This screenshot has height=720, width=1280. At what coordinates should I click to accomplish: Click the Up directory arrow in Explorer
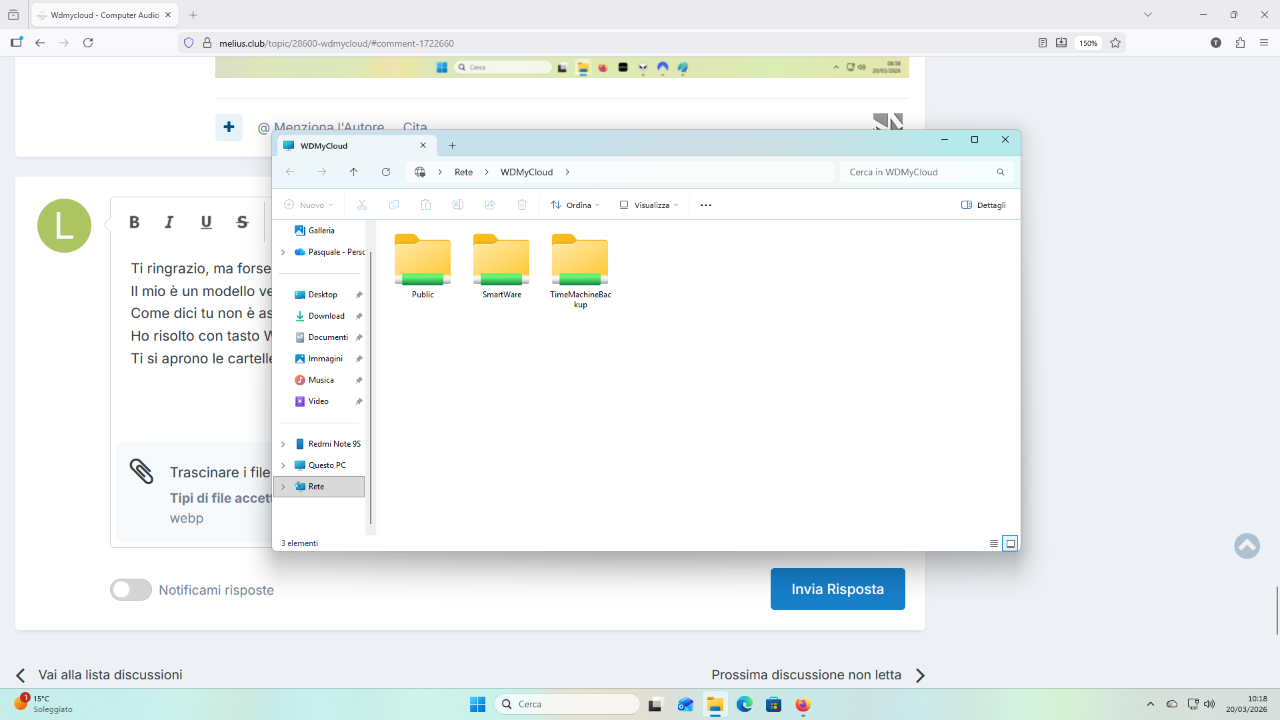pos(354,172)
